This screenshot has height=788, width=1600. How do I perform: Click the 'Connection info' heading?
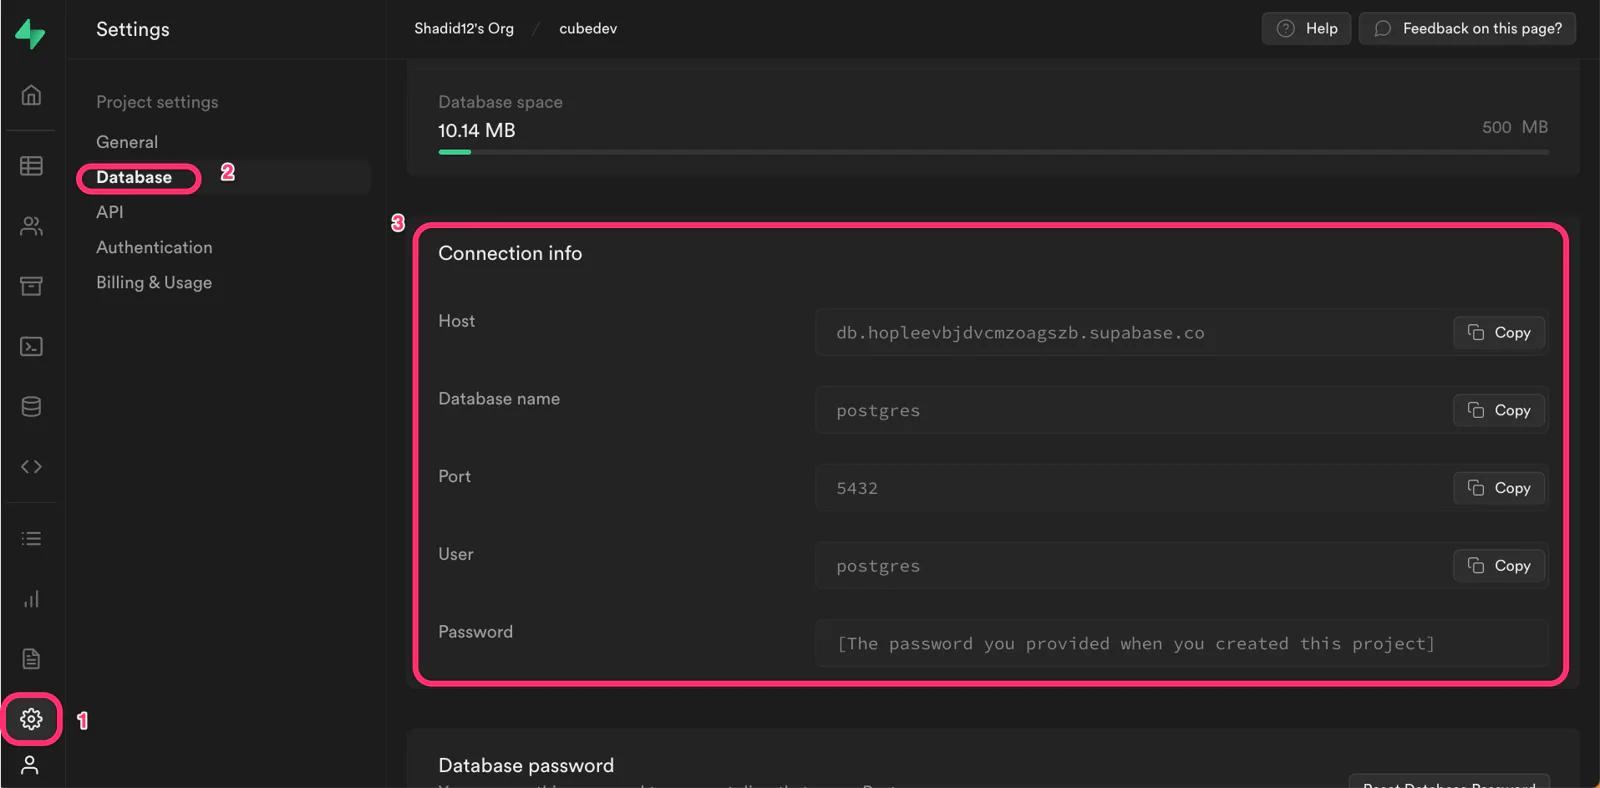pyautogui.click(x=510, y=253)
